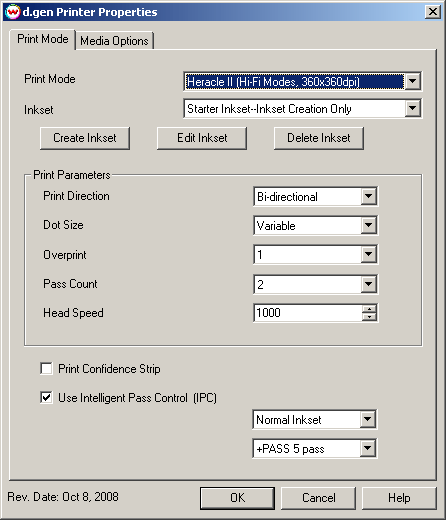Click into the Head Speed value field
Image resolution: width=446 pixels, height=520 pixels.
(308, 313)
